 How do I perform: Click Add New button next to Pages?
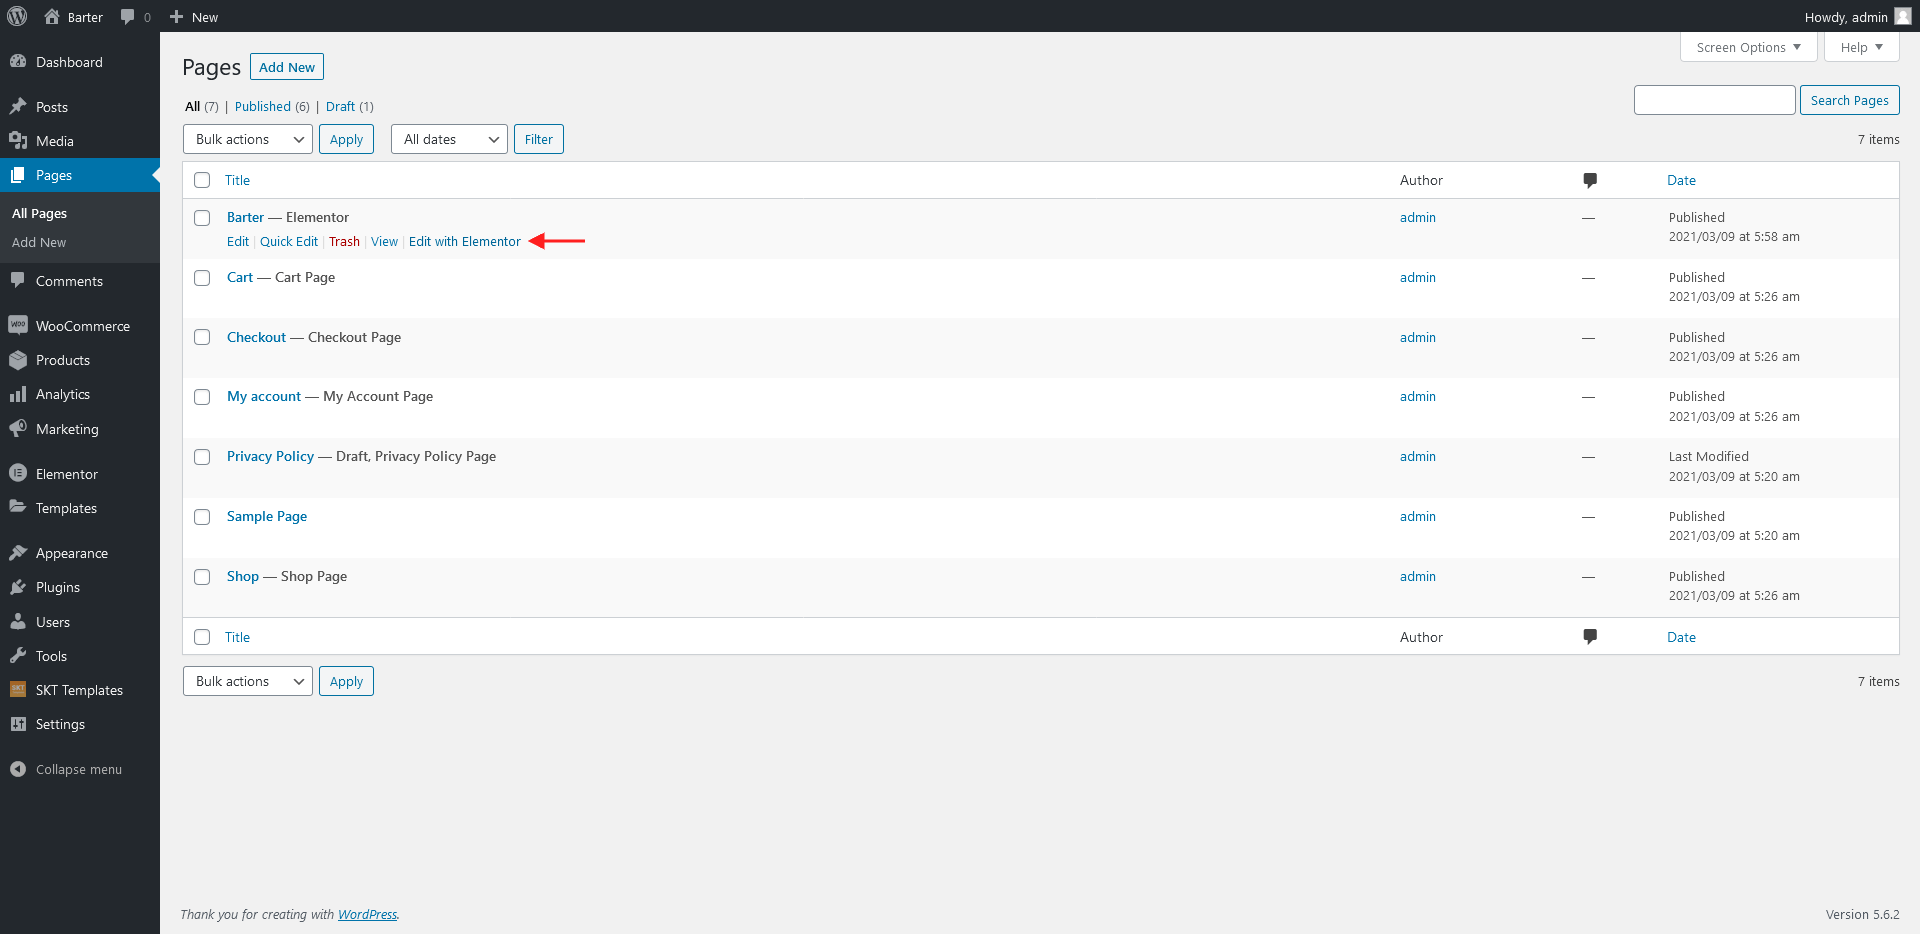(287, 67)
